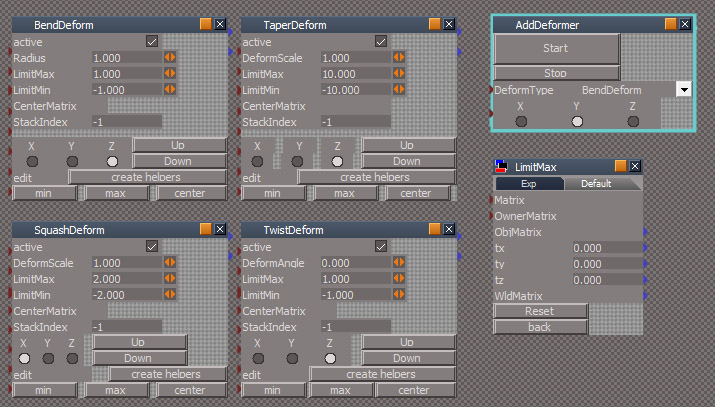Uncheck active checkbox in TaperDeform

[381, 41]
